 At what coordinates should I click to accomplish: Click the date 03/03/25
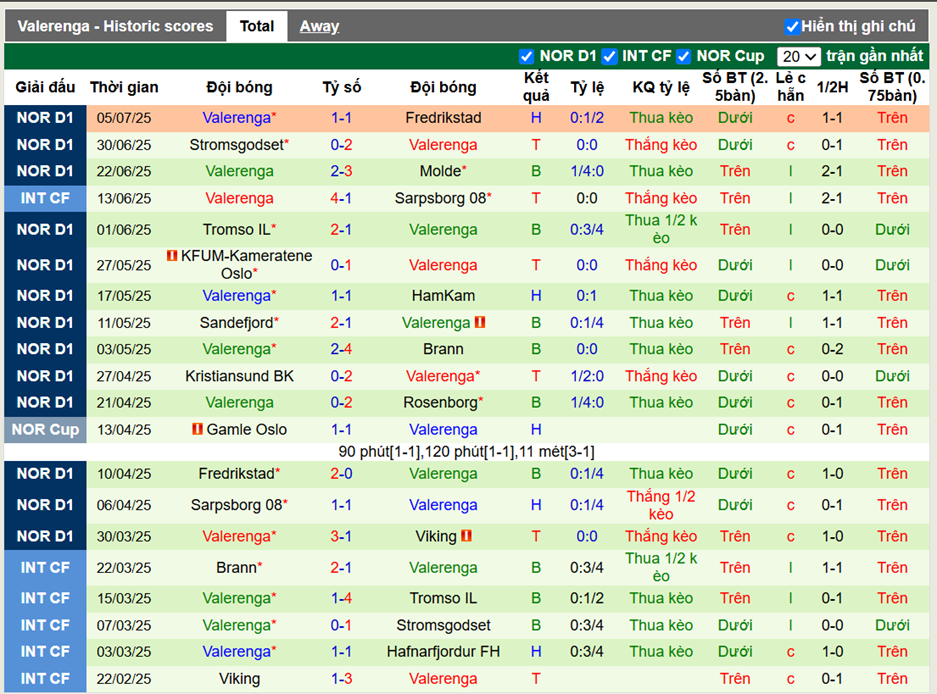tap(124, 652)
